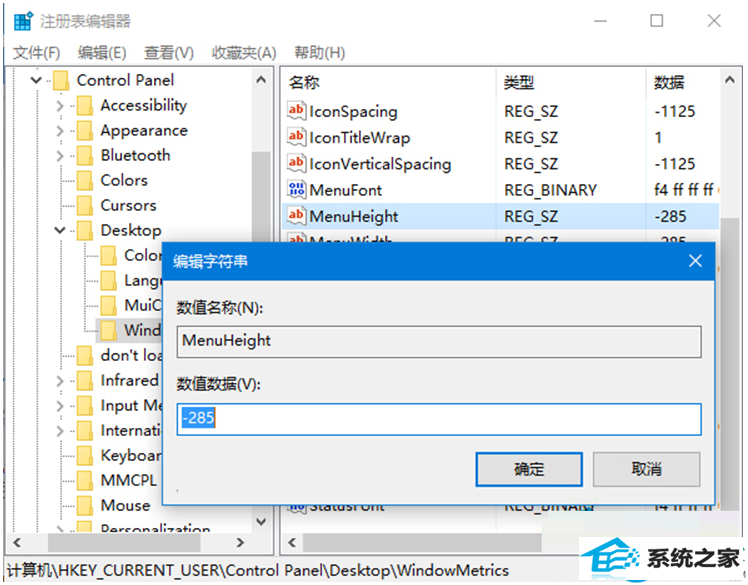Click values pane horizontal scroll left arrow
748x585 pixels.
point(291,543)
